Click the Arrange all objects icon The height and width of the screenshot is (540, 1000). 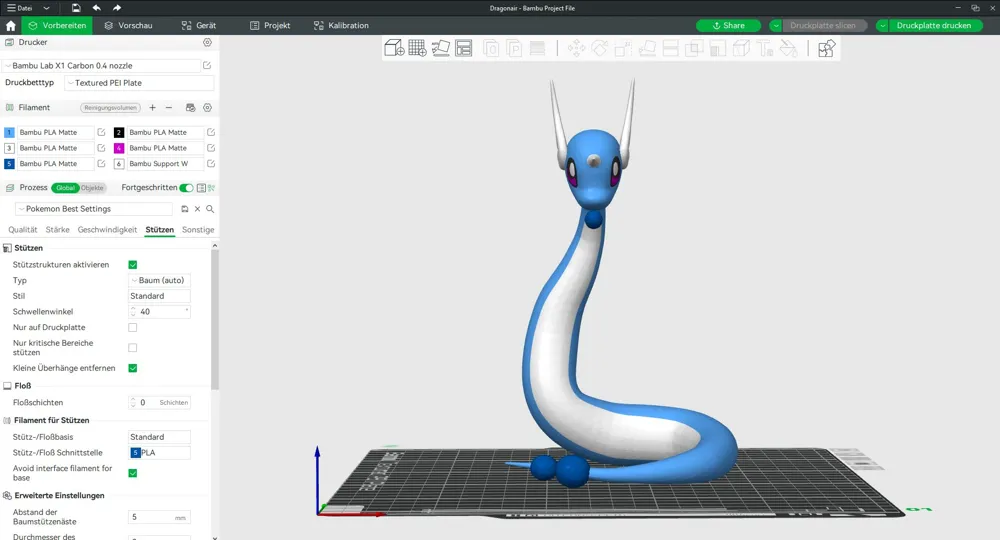[464, 48]
